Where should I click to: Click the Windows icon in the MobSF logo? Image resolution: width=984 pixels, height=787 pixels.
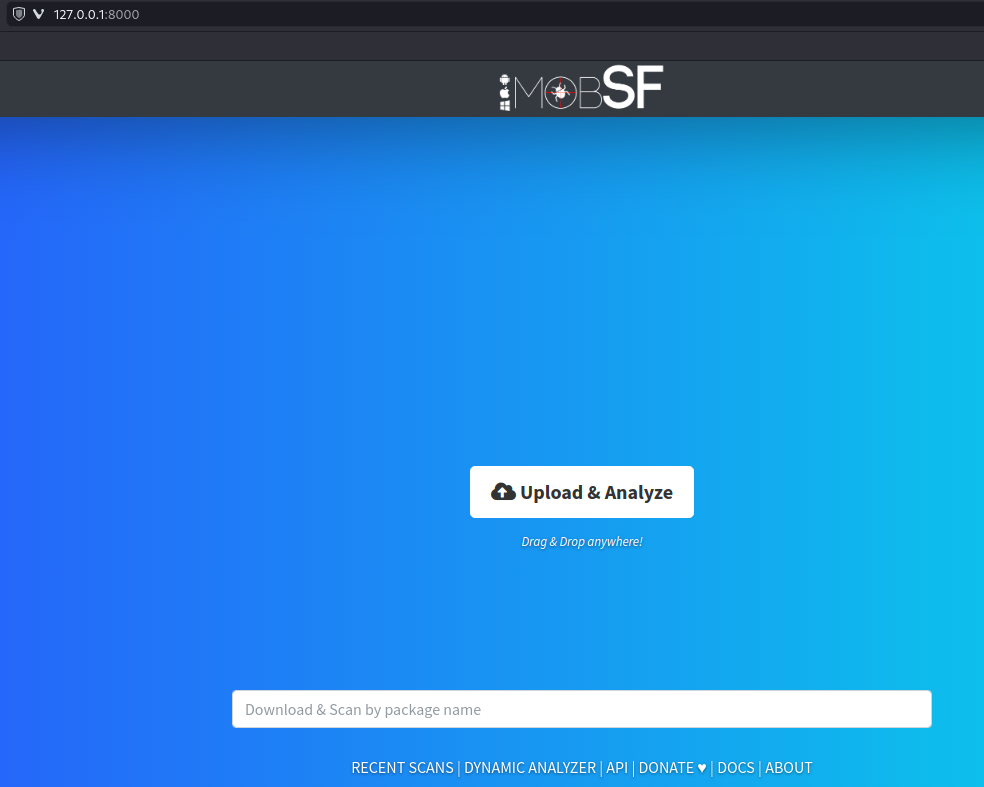coord(505,104)
